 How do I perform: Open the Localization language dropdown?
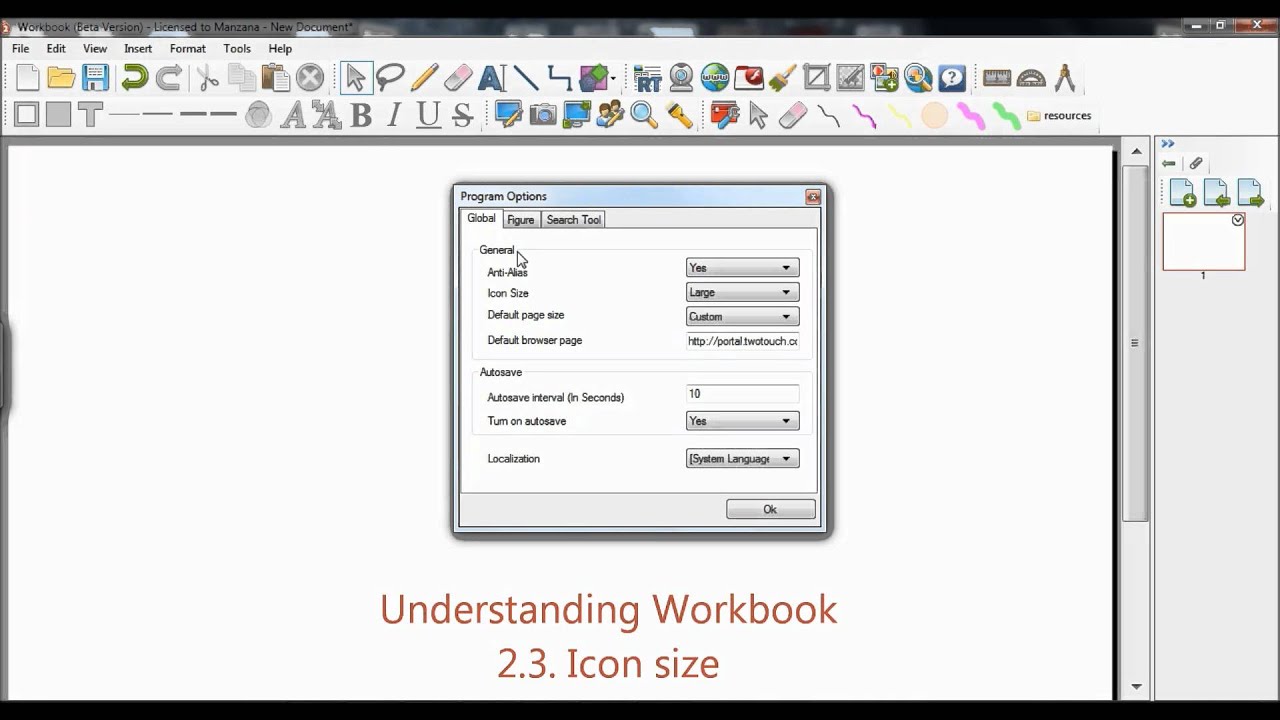click(741, 458)
